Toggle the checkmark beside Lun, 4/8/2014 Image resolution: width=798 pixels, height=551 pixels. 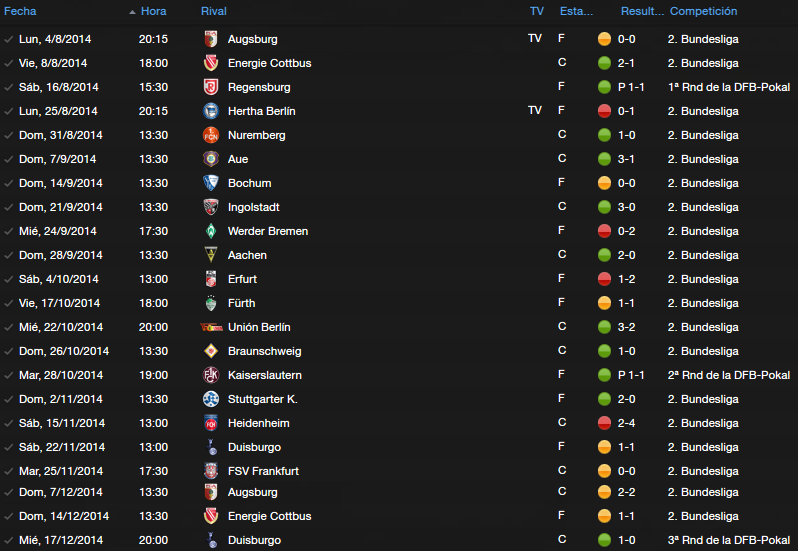[9, 39]
